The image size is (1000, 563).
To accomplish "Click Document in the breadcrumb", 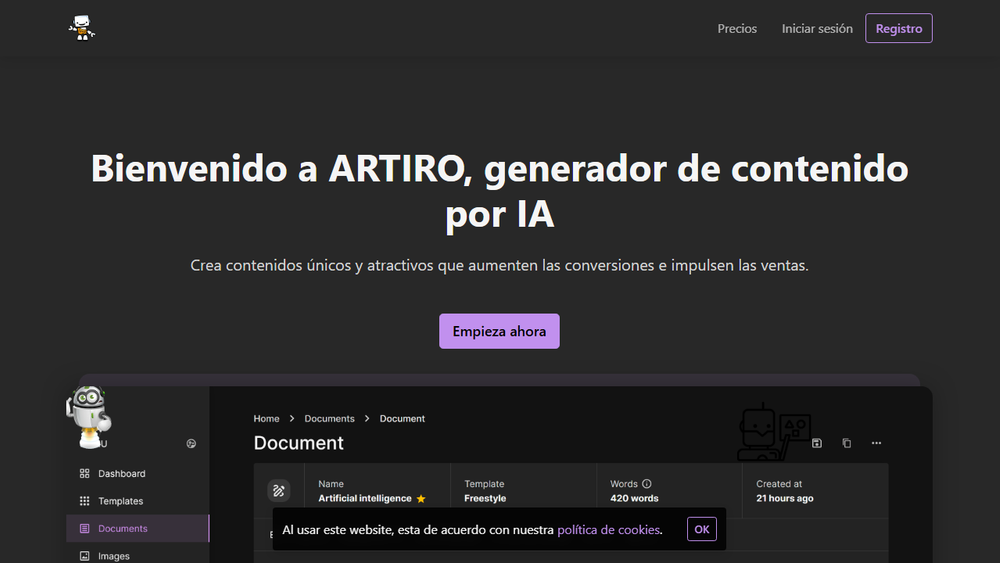I will [x=402, y=419].
